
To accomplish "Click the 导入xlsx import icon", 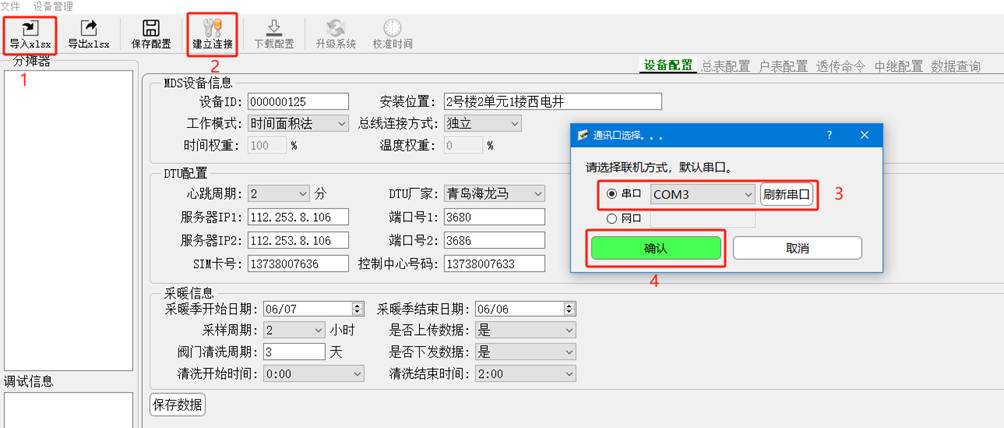I will click(x=29, y=27).
